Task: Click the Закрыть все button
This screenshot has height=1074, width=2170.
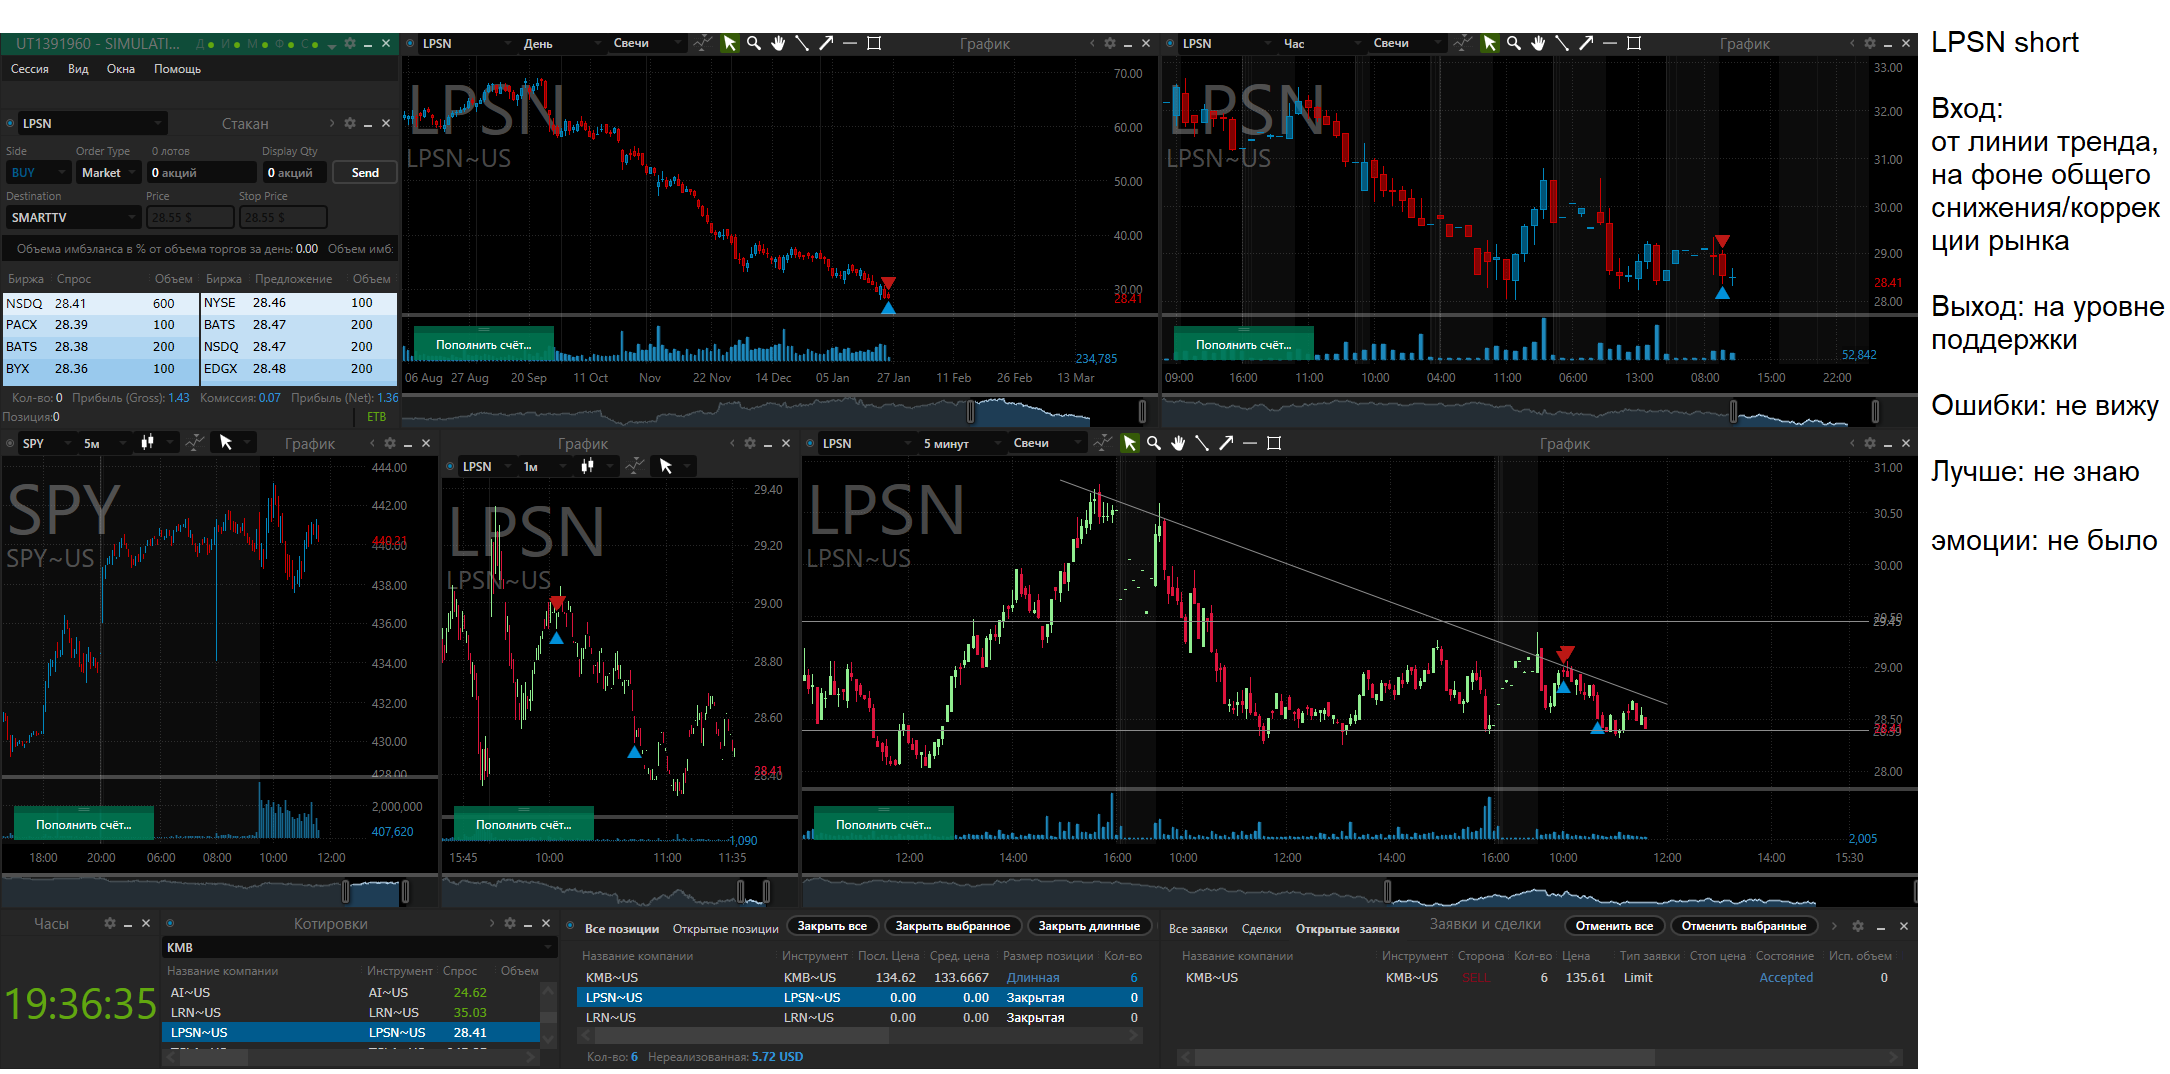Action: [x=832, y=926]
